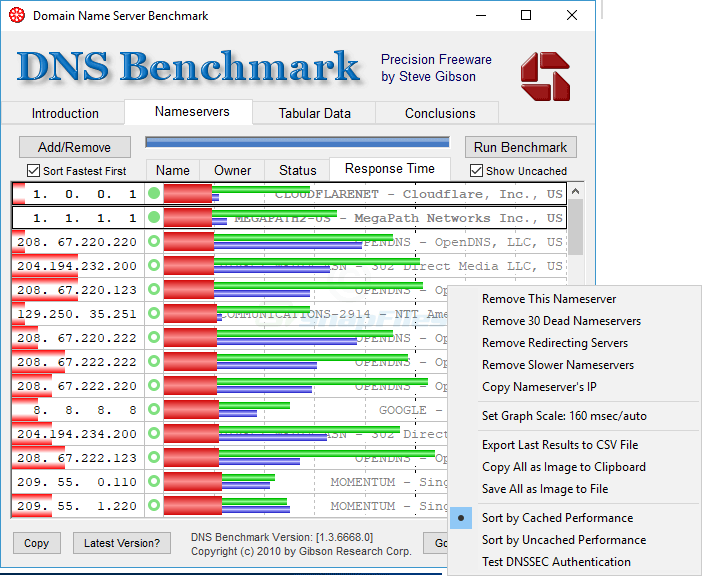Image resolution: width=702 pixels, height=576 pixels.
Task: Click the status circle for 1.1.1.1
Action: (154, 218)
